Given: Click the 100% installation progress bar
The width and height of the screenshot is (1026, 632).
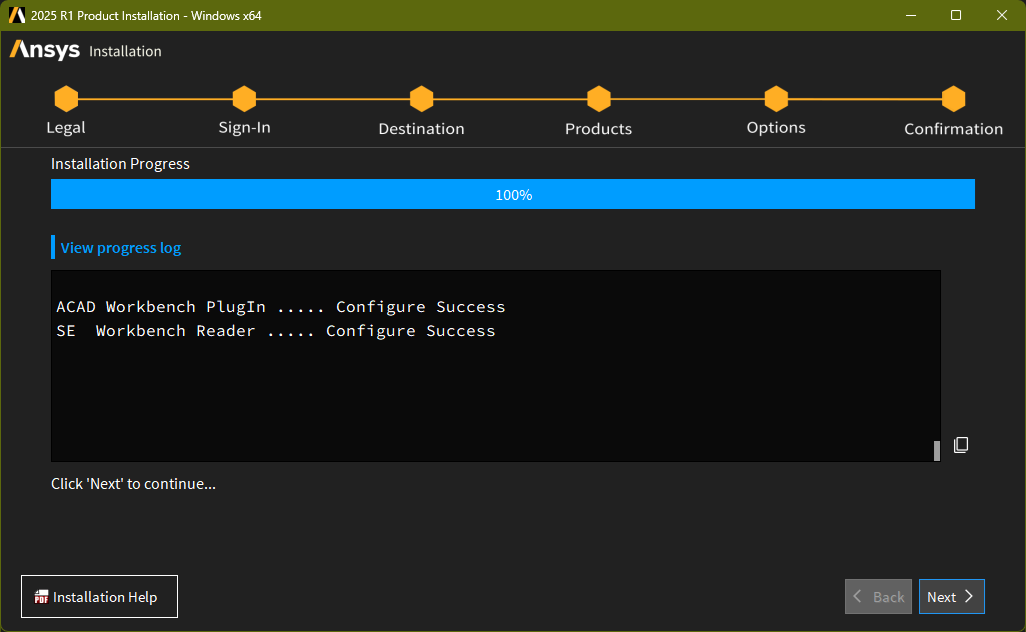Looking at the screenshot, I should [513, 195].
